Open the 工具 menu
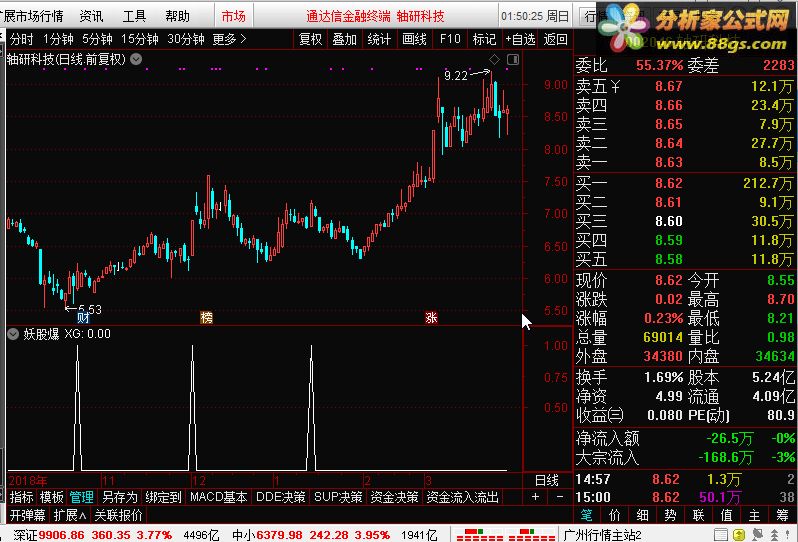 click(134, 16)
